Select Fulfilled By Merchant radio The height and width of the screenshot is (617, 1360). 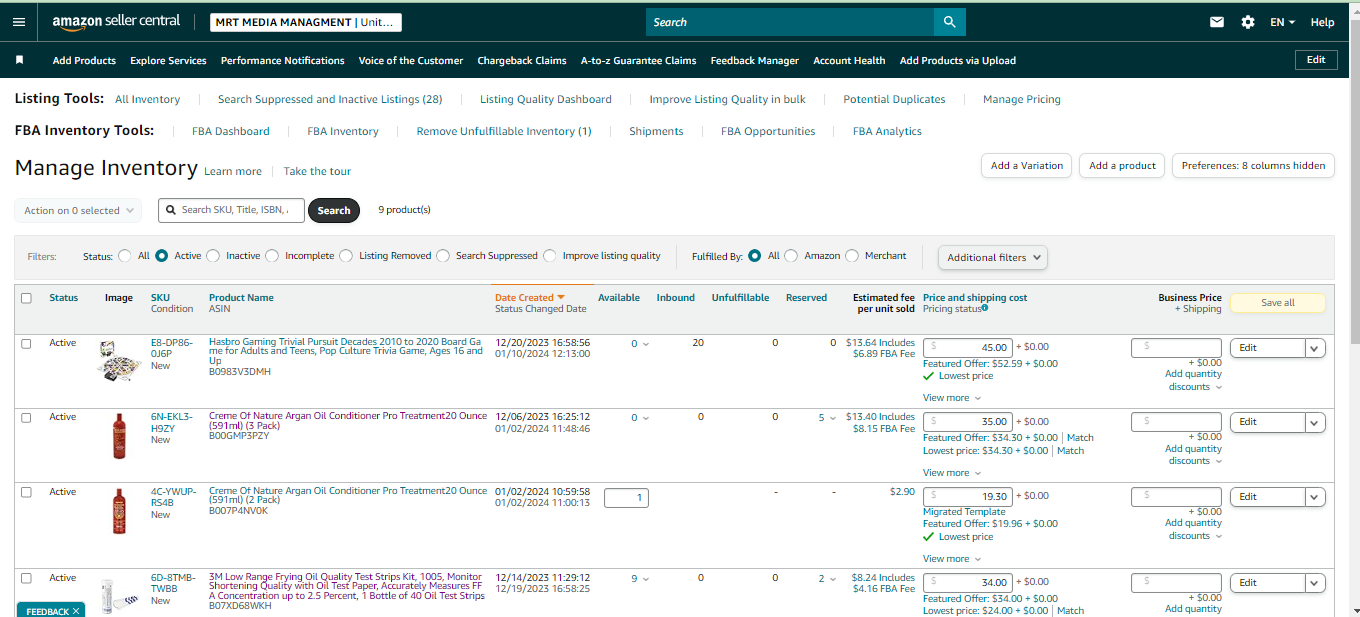(x=852, y=256)
